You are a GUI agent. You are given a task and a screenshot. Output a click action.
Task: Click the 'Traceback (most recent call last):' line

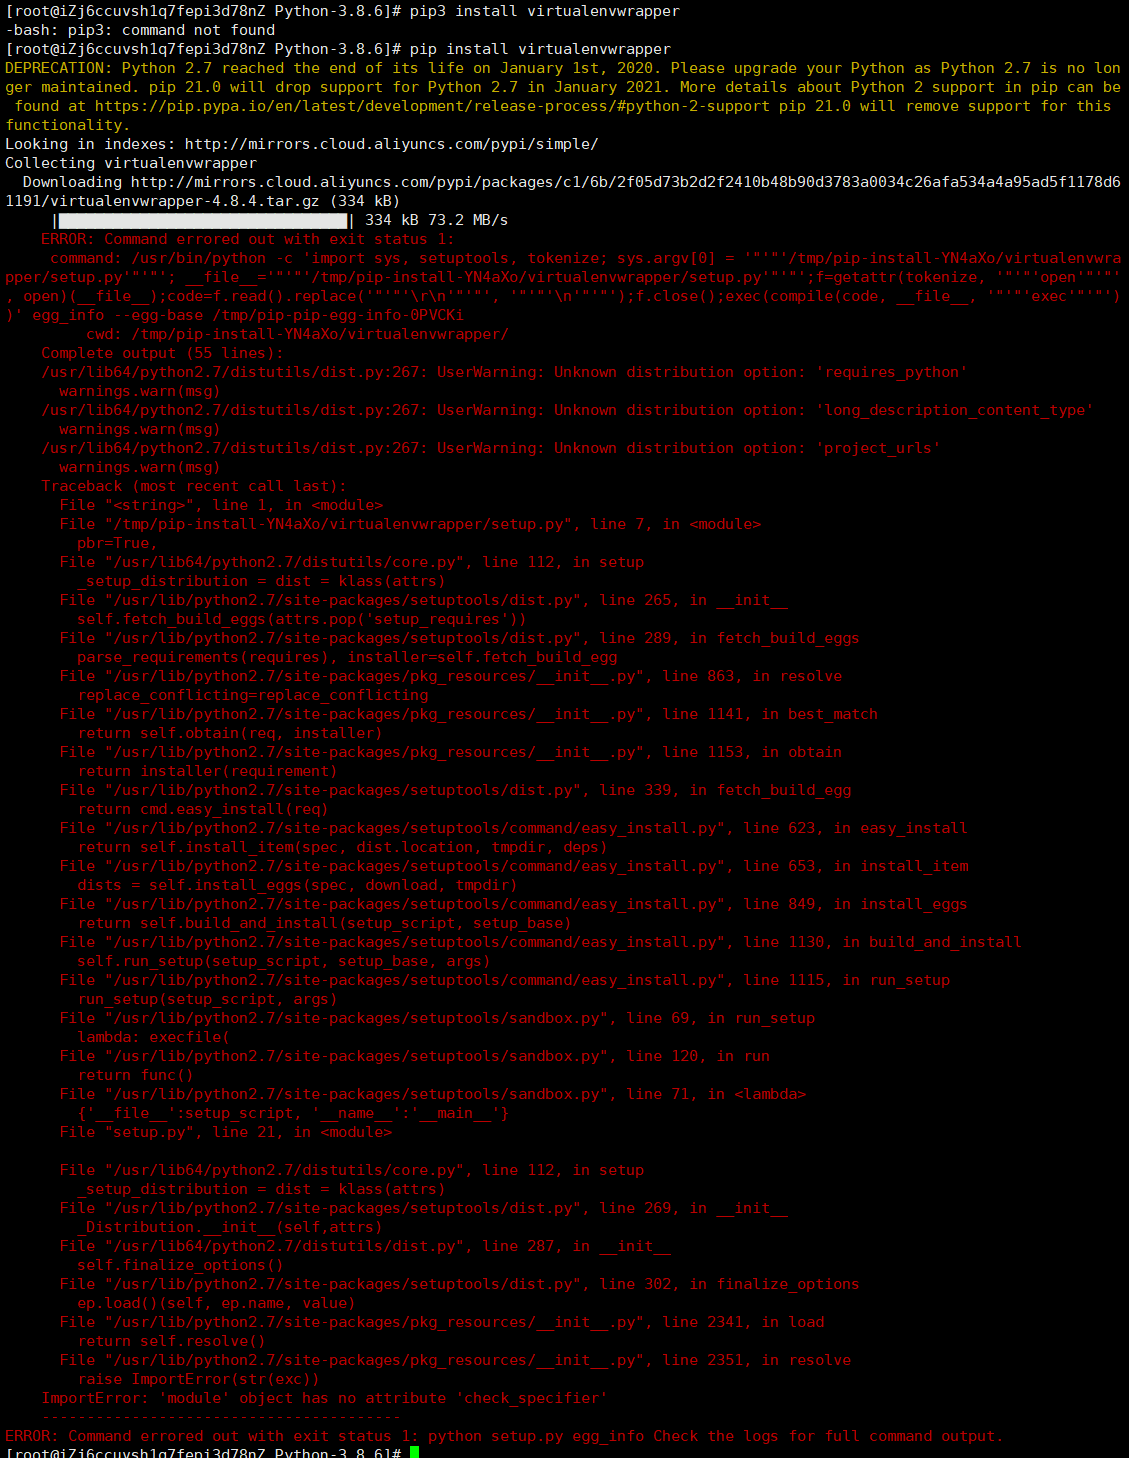point(194,486)
